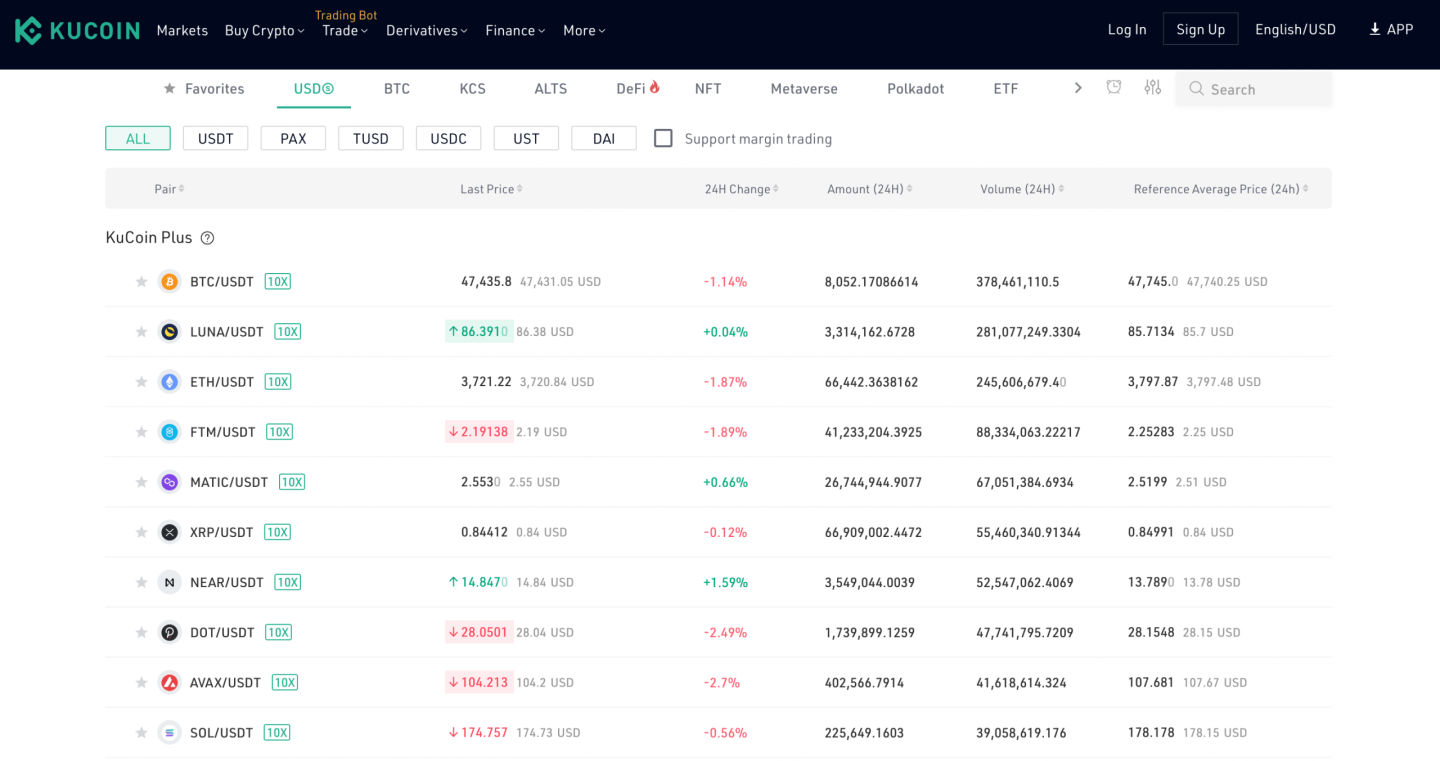Image resolution: width=1440 pixels, height=761 pixels.
Task: Favorite BTC/USDT with the star
Action: [x=142, y=281]
